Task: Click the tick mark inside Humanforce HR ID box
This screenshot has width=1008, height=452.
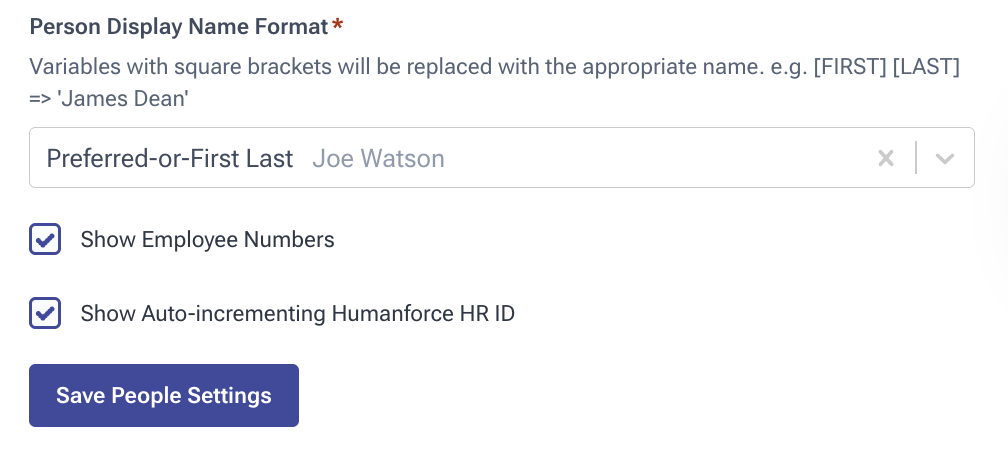Action: tap(45, 313)
